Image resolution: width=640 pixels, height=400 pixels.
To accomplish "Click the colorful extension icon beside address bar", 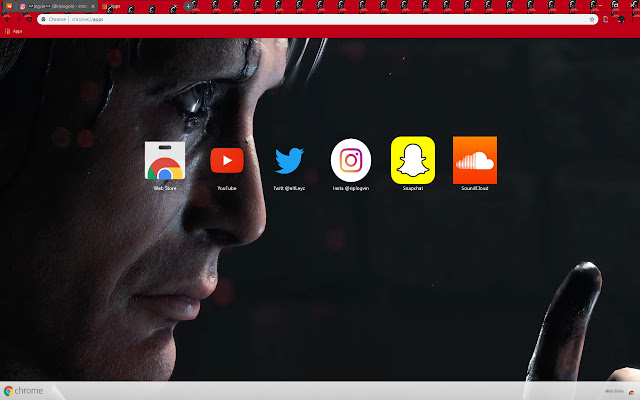I will [606, 19].
